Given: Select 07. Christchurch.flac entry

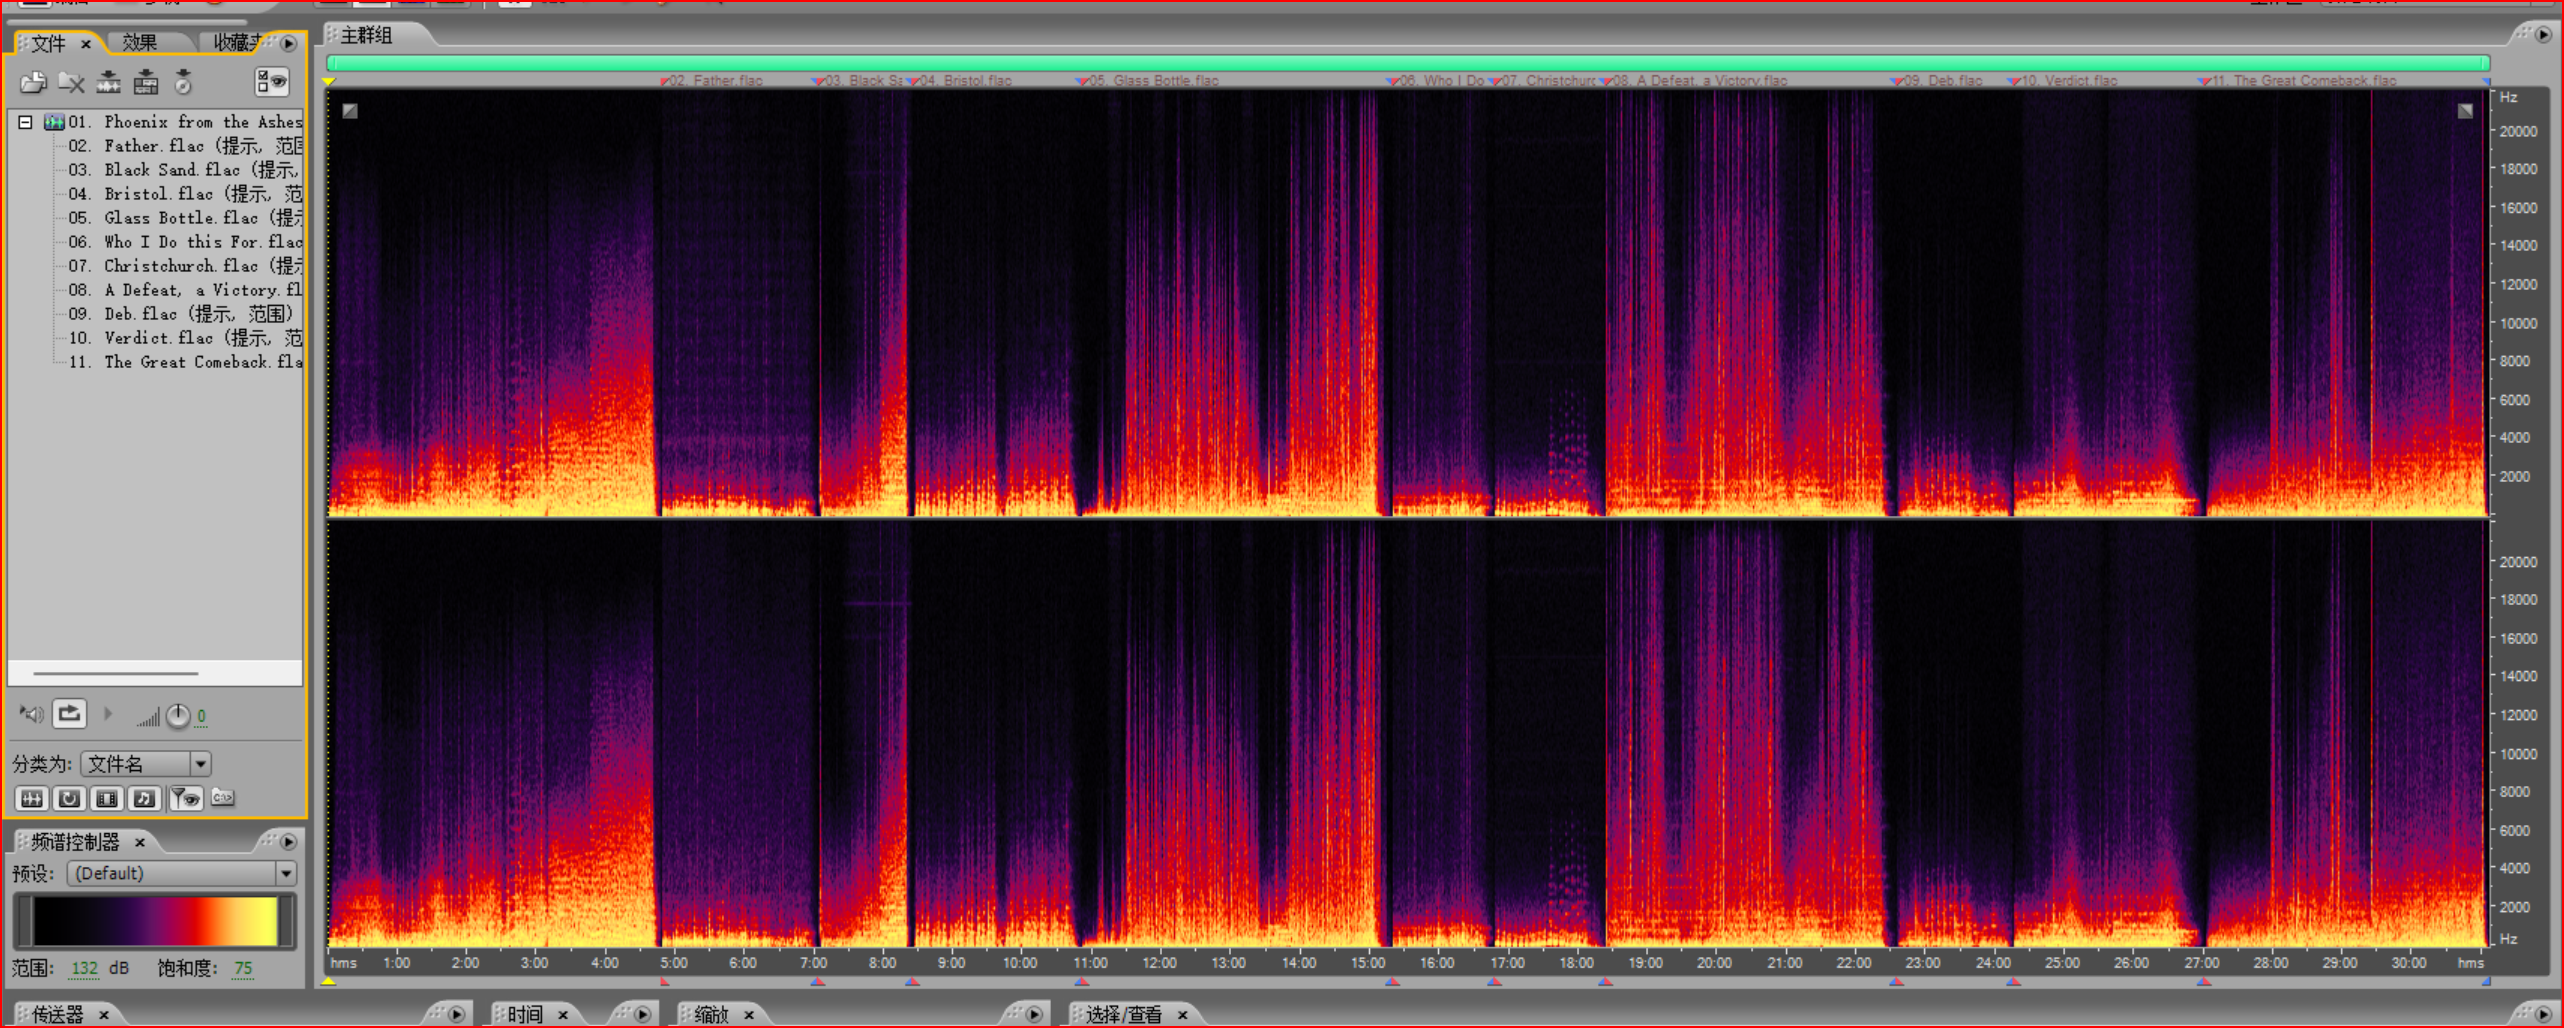Looking at the screenshot, I should 185,266.
